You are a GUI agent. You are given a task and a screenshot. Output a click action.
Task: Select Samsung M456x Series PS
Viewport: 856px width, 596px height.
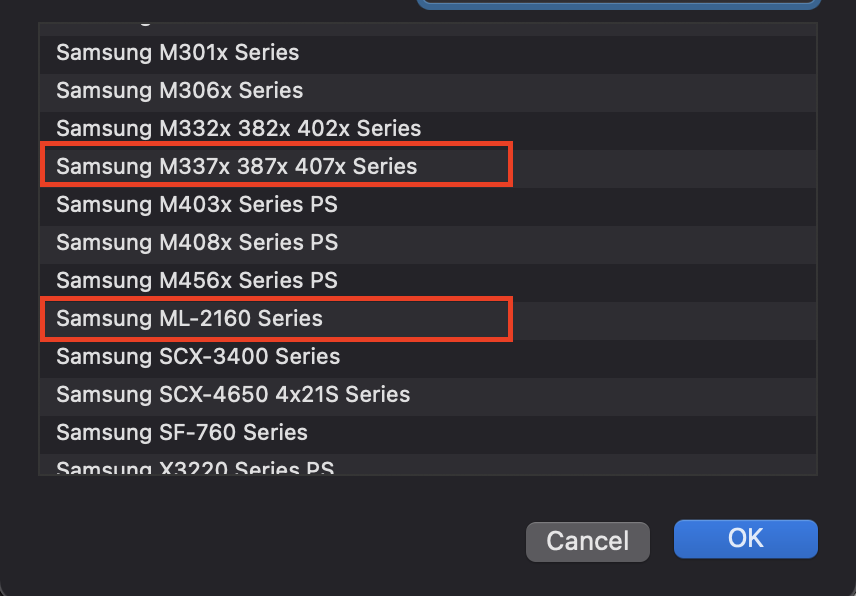[197, 280]
